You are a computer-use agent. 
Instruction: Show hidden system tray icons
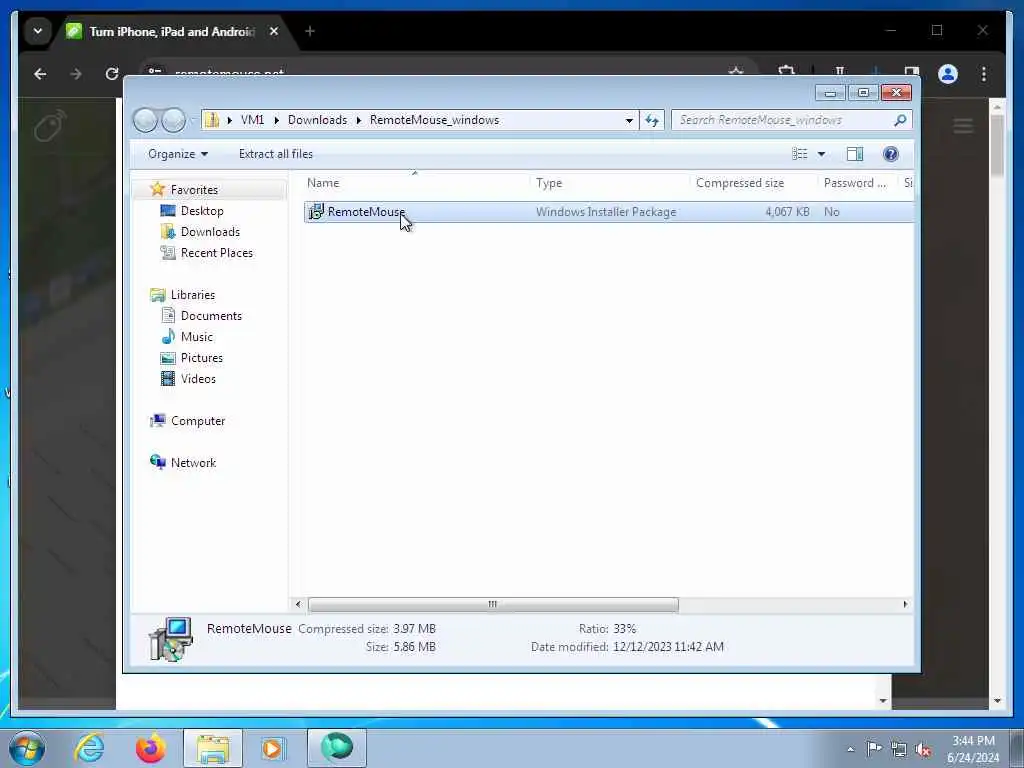click(850, 750)
